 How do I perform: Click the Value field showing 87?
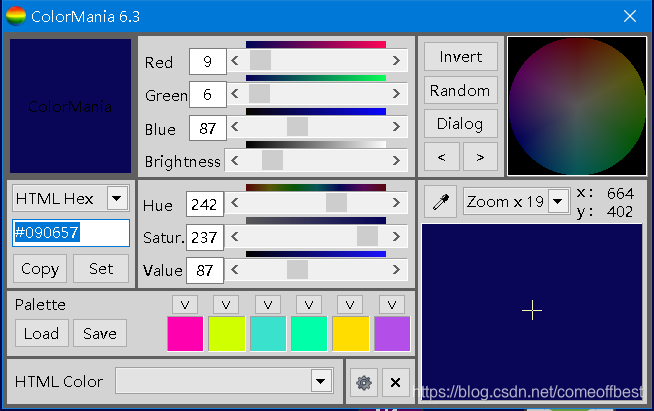point(205,270)
